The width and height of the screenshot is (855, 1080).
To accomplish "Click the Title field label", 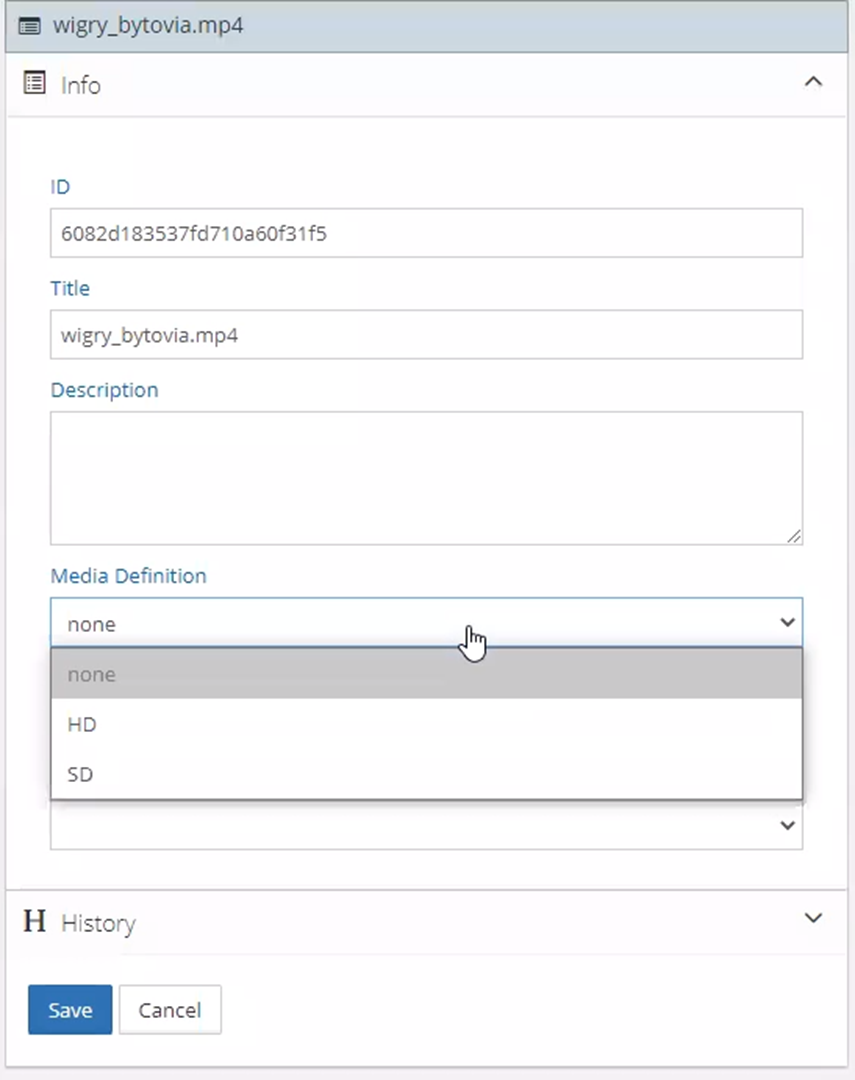I will [70, 288].
